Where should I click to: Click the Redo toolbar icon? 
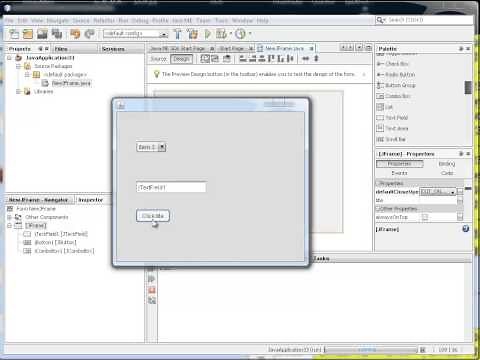(x=89, y=34)
